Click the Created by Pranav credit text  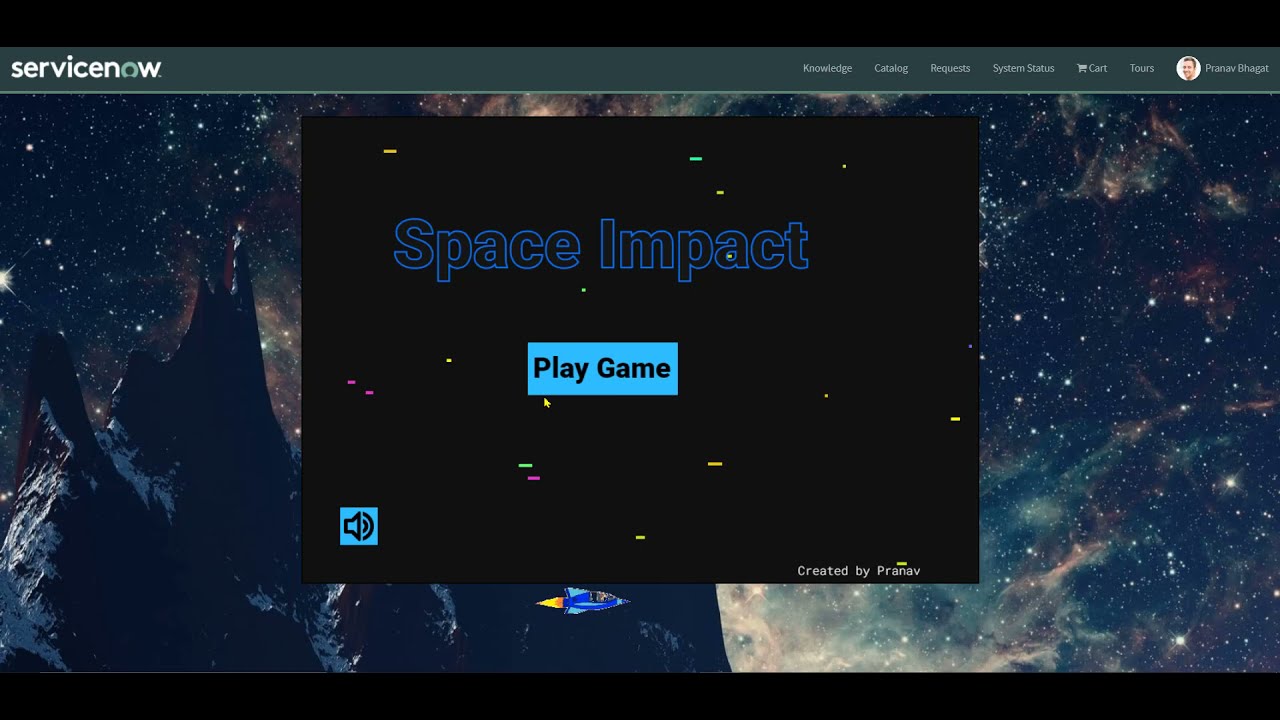(858, 570)
